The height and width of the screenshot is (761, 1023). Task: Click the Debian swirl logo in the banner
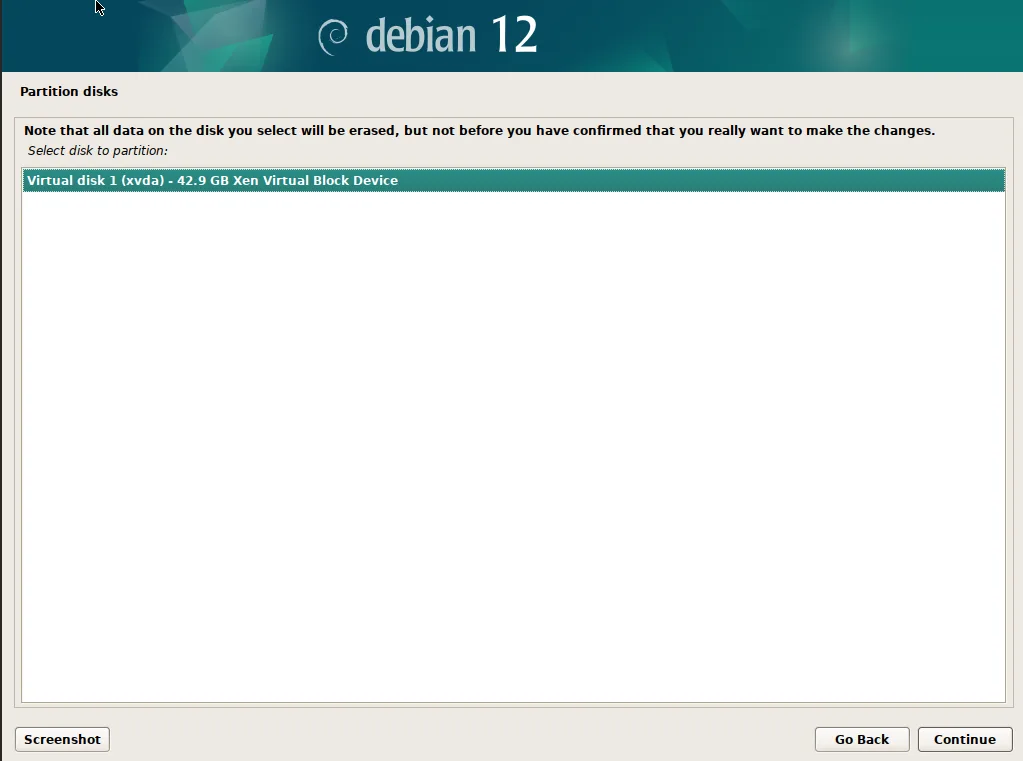(x=333, y=37)
